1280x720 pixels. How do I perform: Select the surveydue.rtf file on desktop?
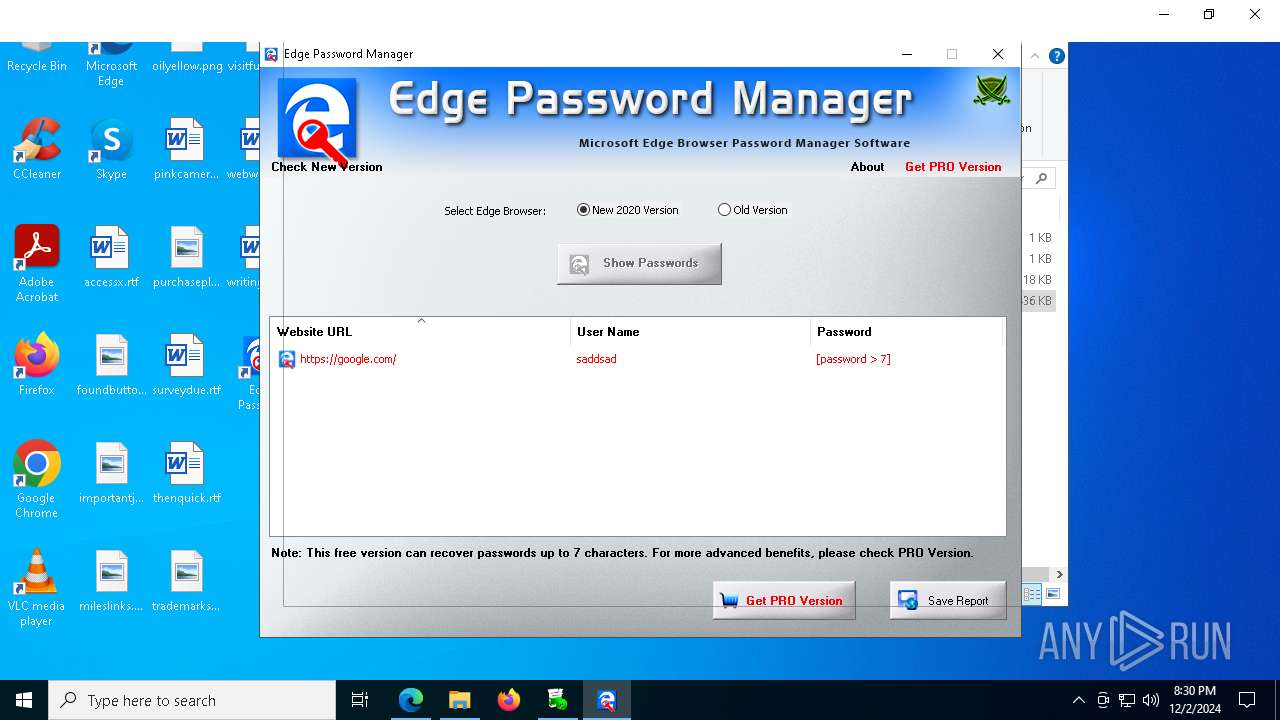[186, 365]
